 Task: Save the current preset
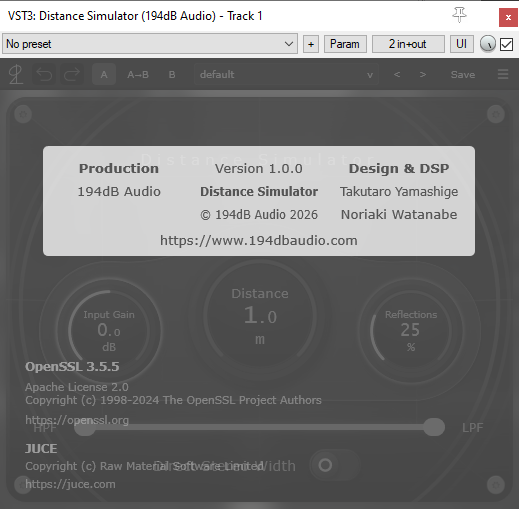(x=463, y=74)
